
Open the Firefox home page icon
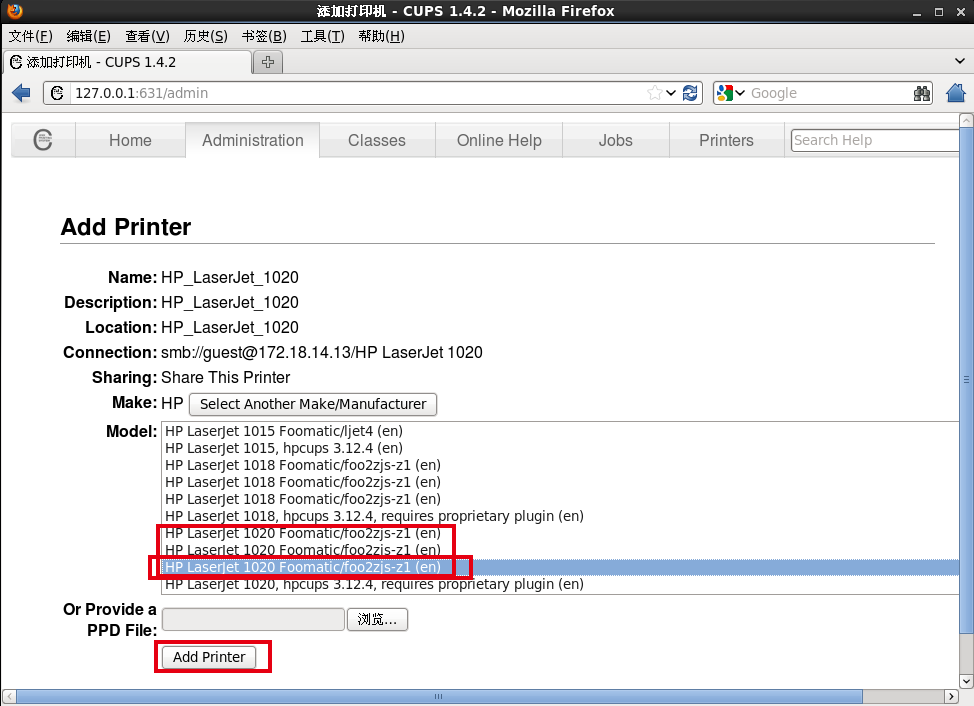tap(955, 93)
